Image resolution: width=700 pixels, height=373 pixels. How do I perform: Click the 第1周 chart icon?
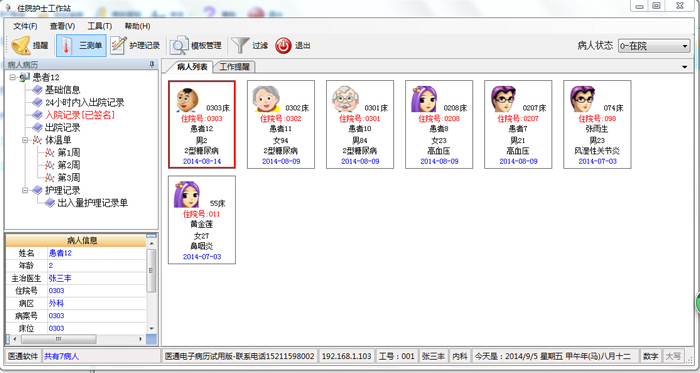coord(50,153)
